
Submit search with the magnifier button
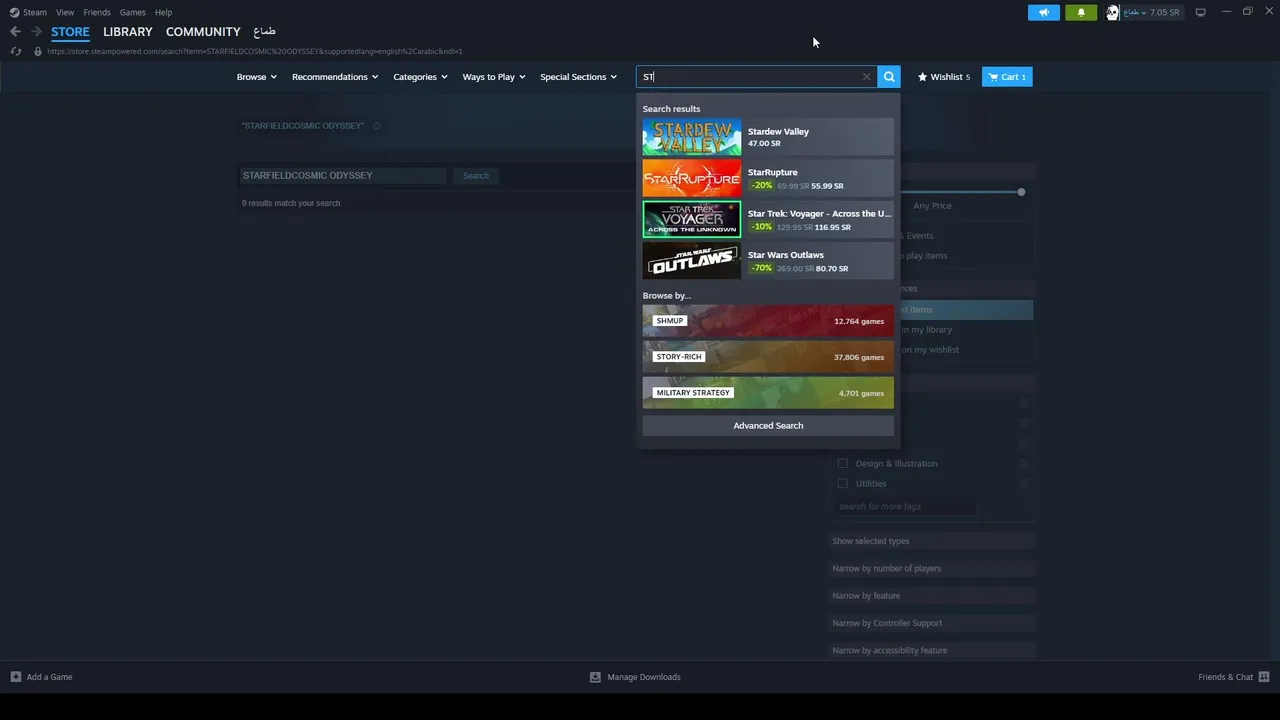[889, 77]
